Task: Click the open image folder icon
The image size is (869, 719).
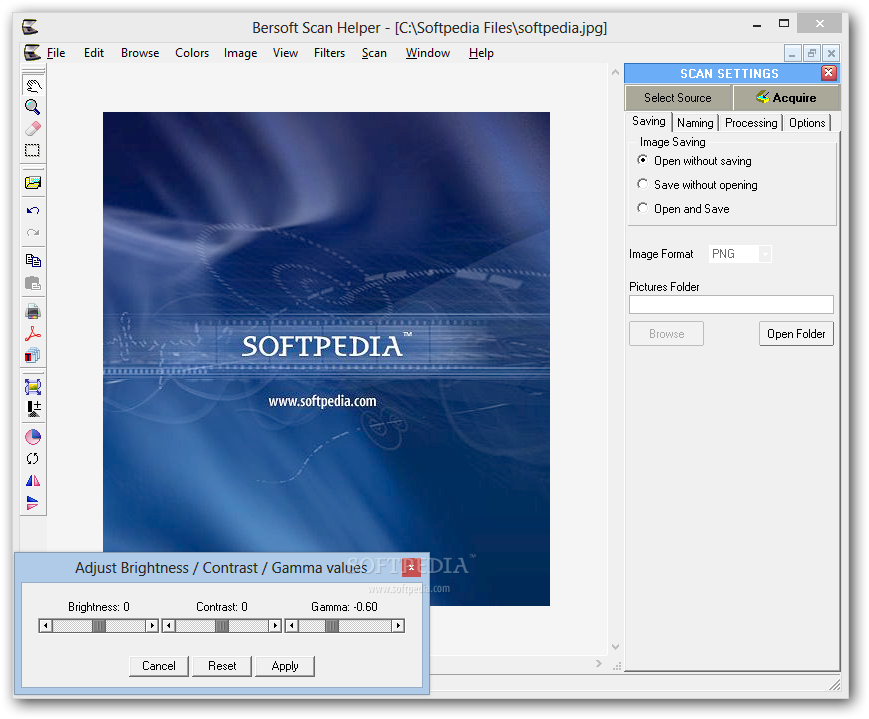Action: click(x=33, y=182)
